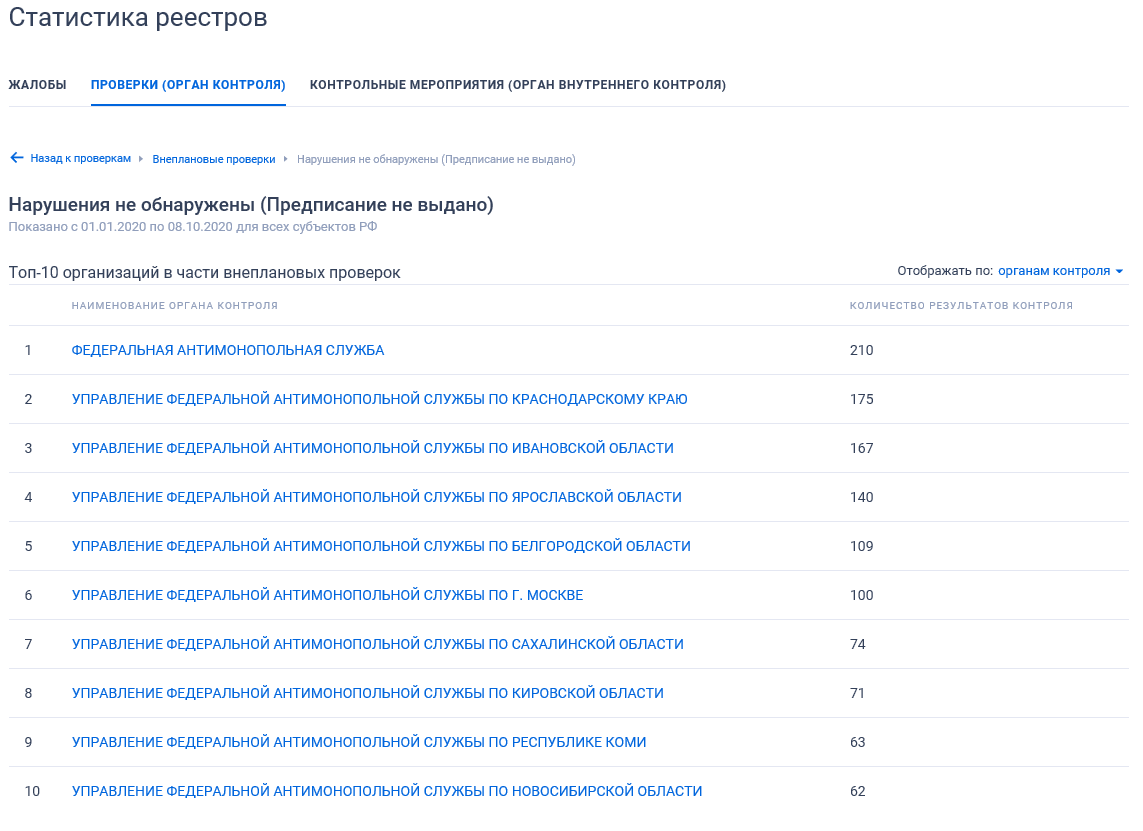Select count value 175
Viewport: 1143px width, 831px height.
pyautogui.click(x=861, y=399)
